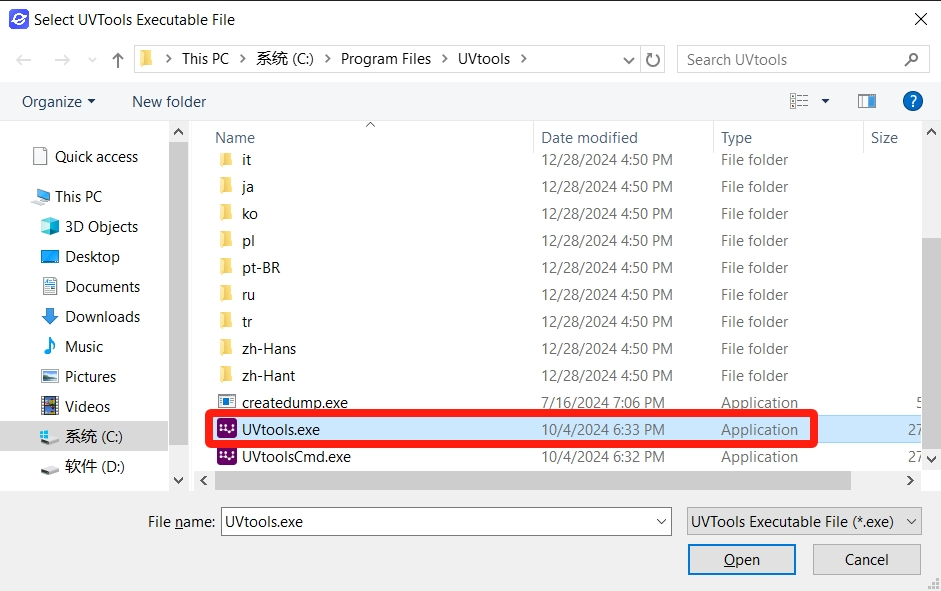Click the Refresh icon beside address bar
This screenshot has height=591, width=941.
pos(653,60)
